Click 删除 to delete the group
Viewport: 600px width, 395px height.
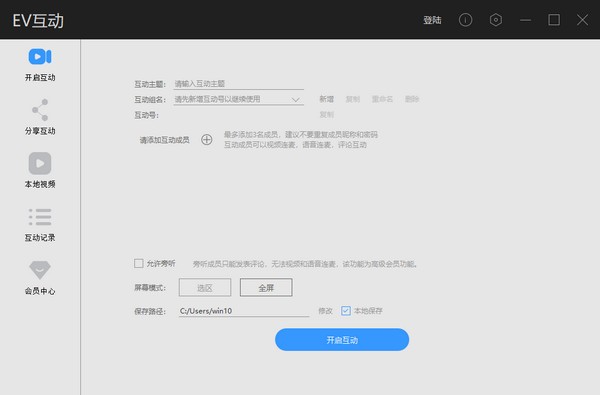point(412,99)
